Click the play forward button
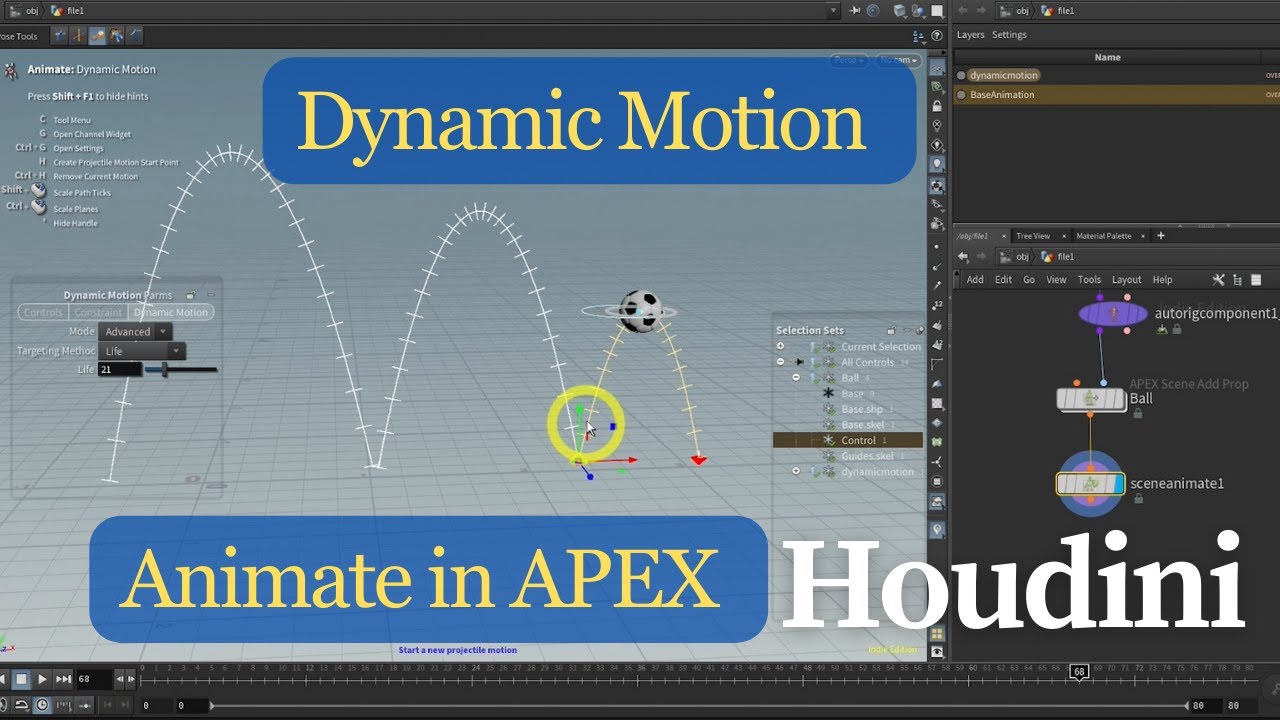This screenshot has width=1280, height=720. (x=42, y=679)
